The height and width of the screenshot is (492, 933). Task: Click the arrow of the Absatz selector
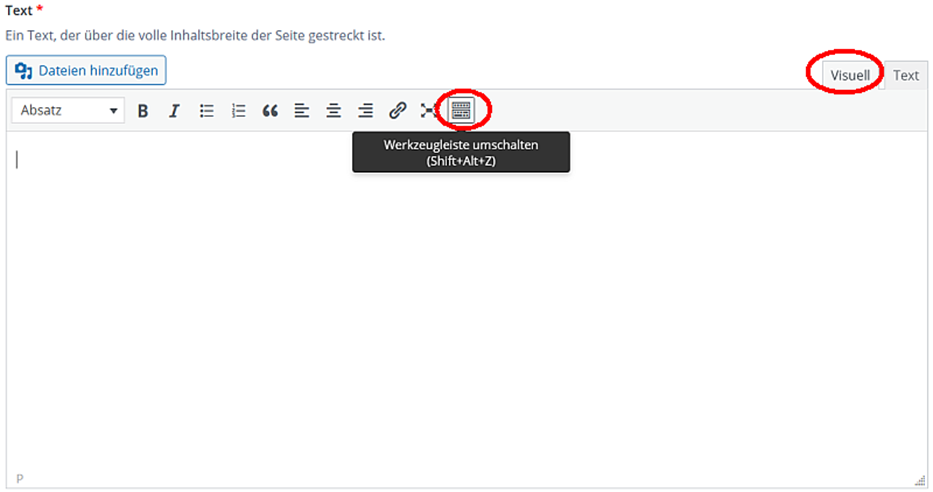coord(113,111)
